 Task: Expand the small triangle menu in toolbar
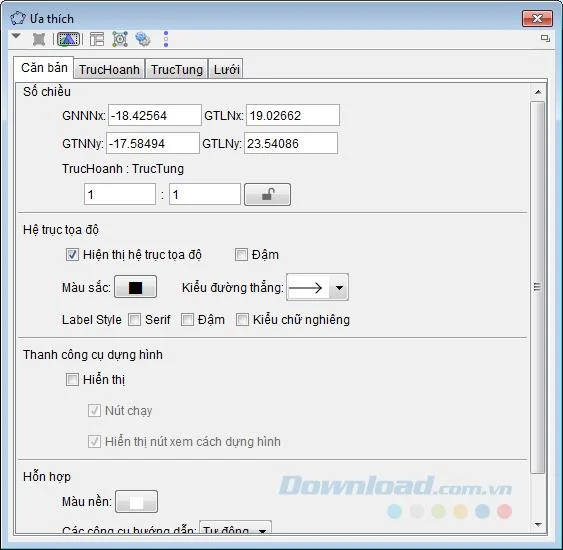pos(16,36)
